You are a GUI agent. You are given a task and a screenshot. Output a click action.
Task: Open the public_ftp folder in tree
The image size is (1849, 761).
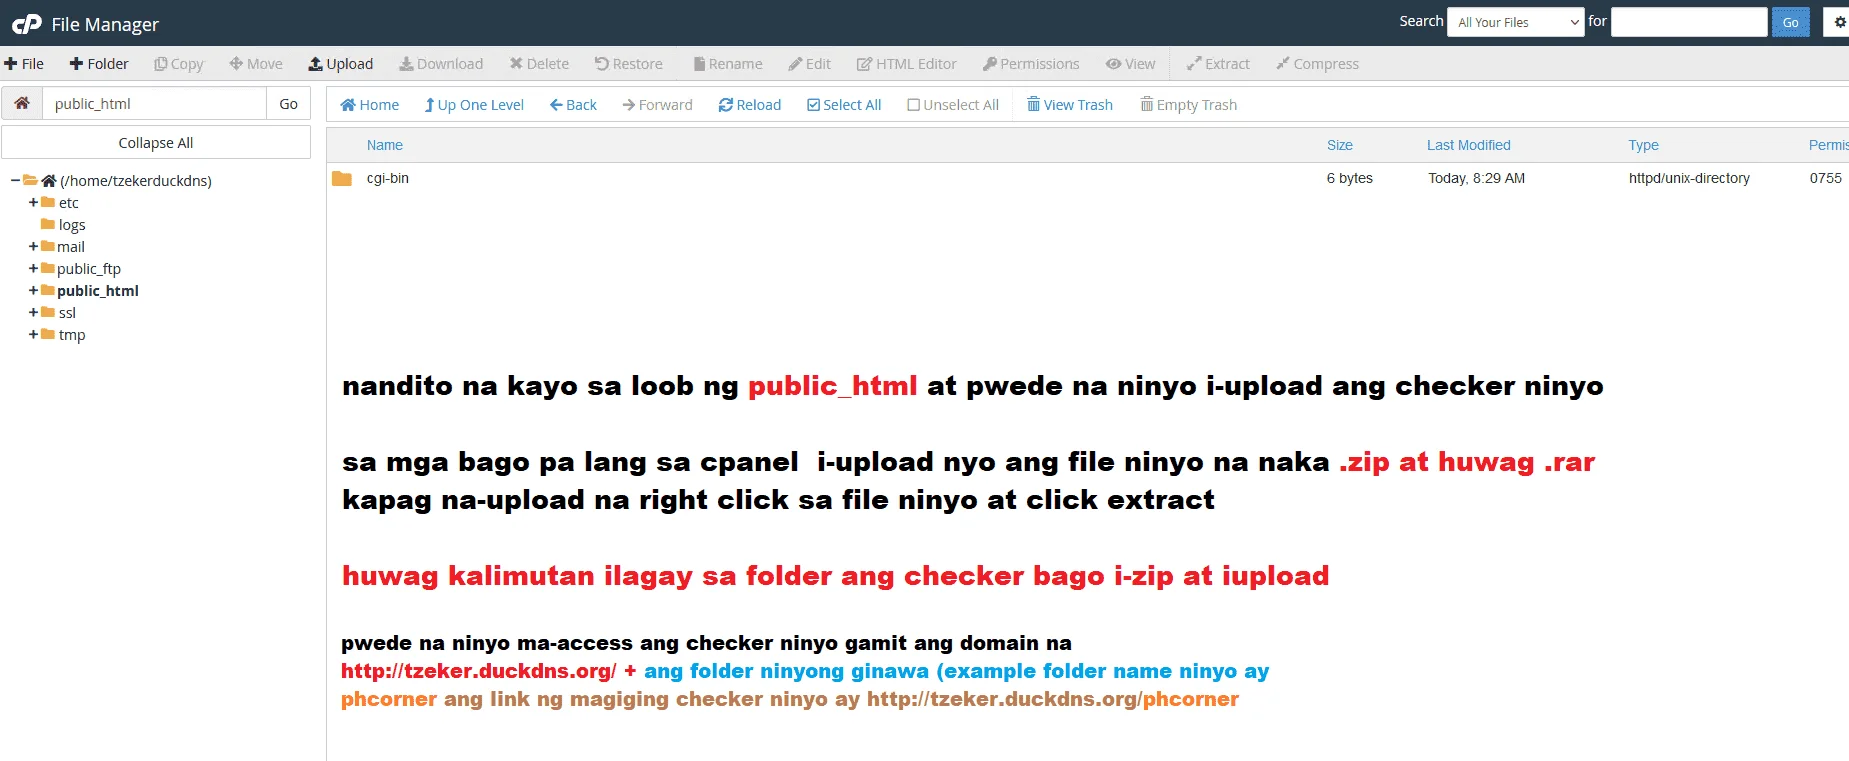tap(89, 269)
